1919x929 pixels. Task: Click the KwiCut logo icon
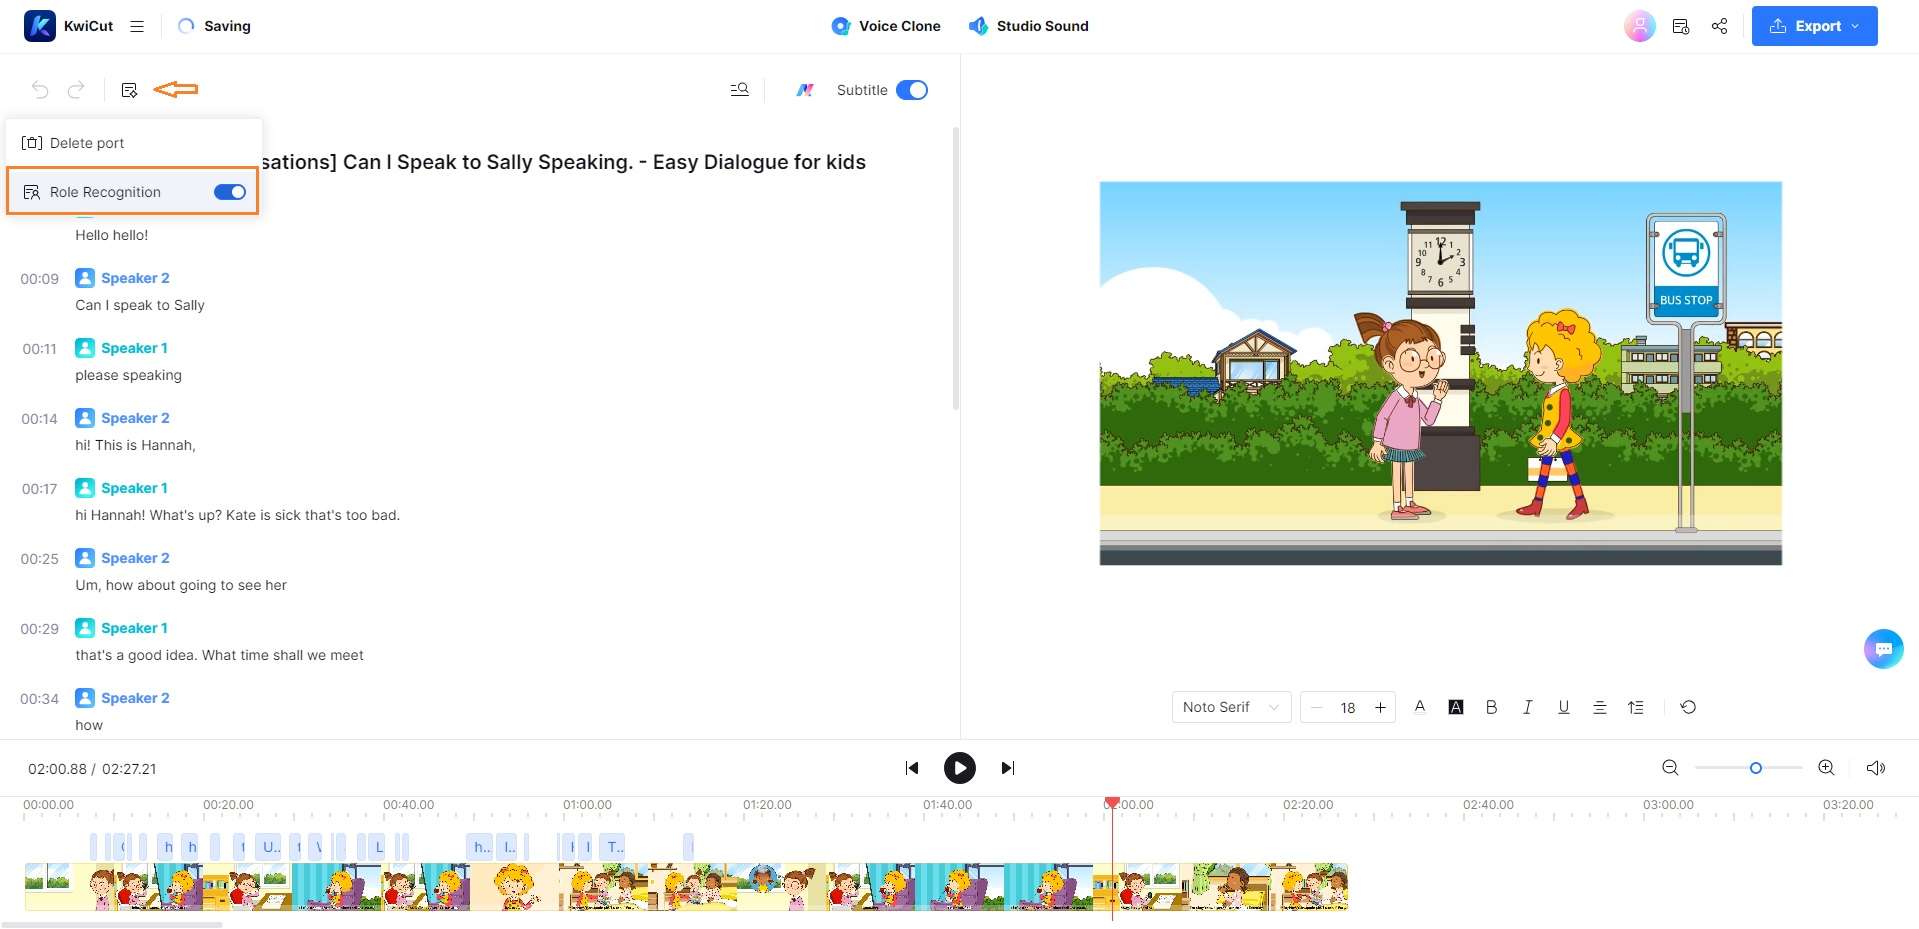(x=40, y=26)
